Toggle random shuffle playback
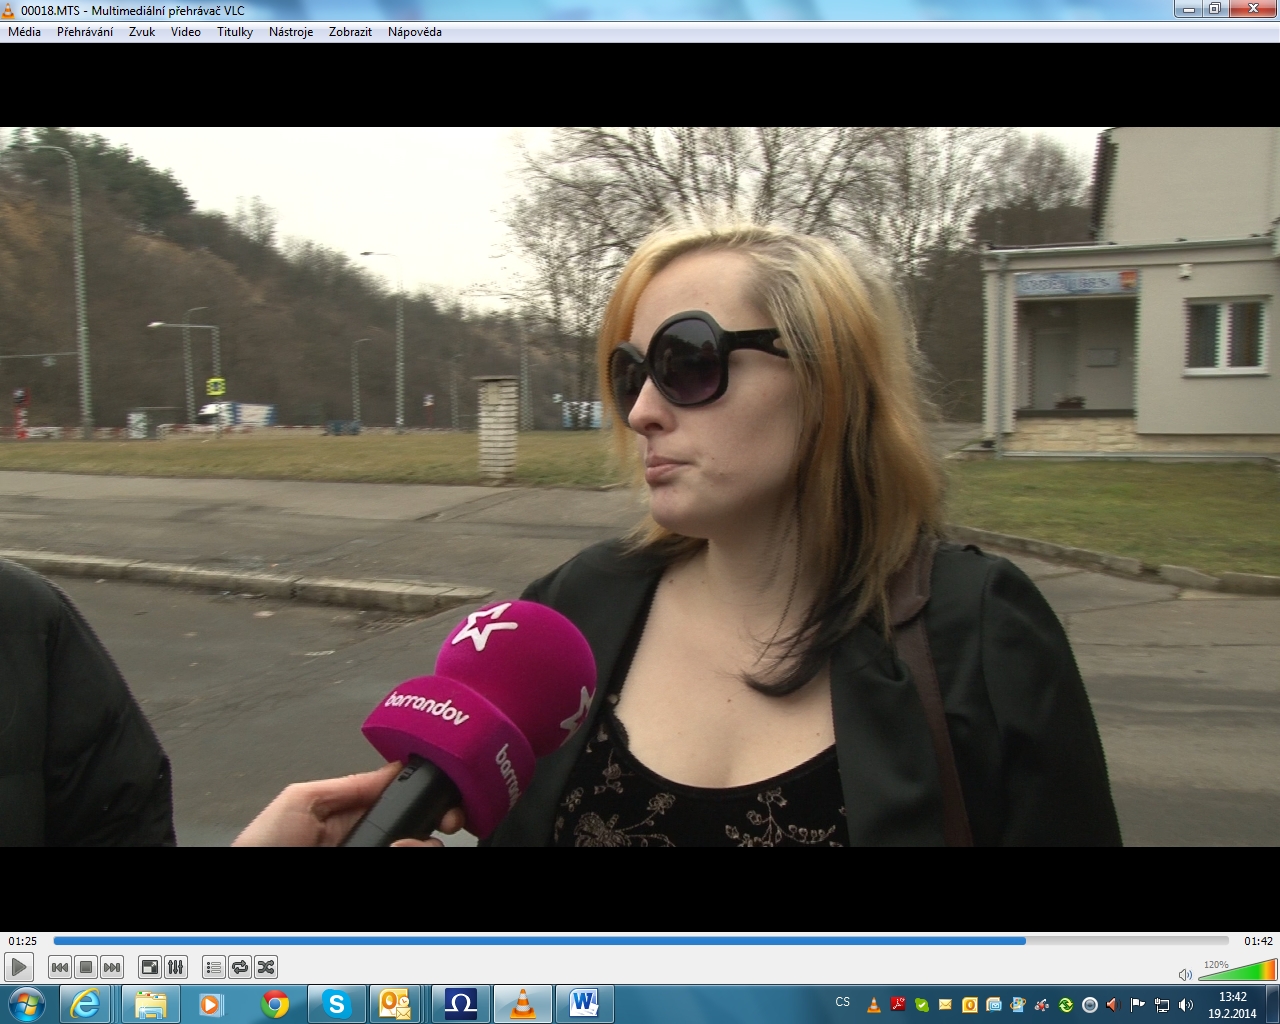1280x1024 pixels. tap(265, 967)
